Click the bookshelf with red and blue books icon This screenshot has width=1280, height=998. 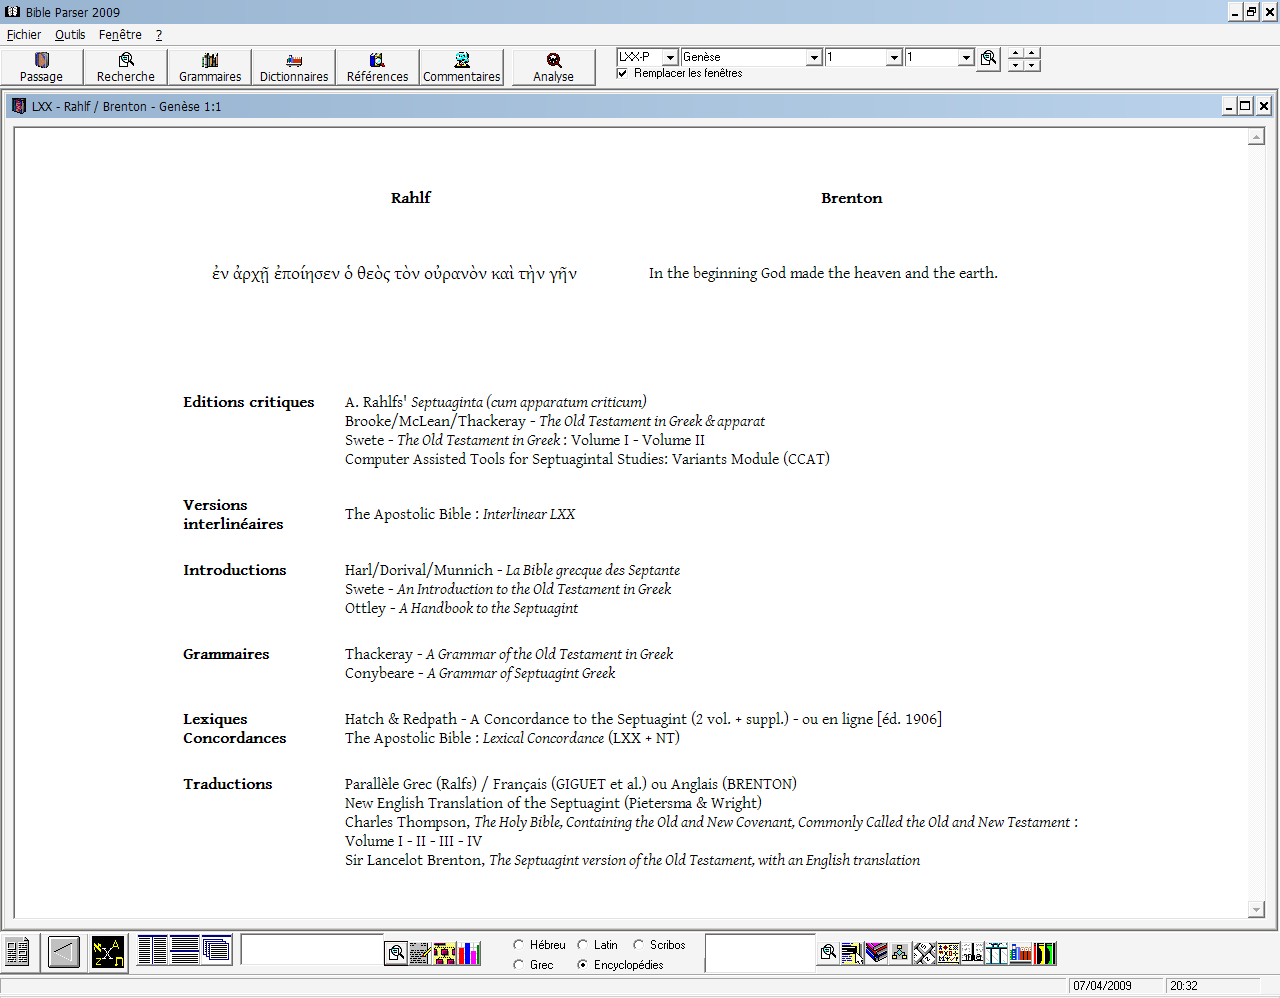point(1021,953)
